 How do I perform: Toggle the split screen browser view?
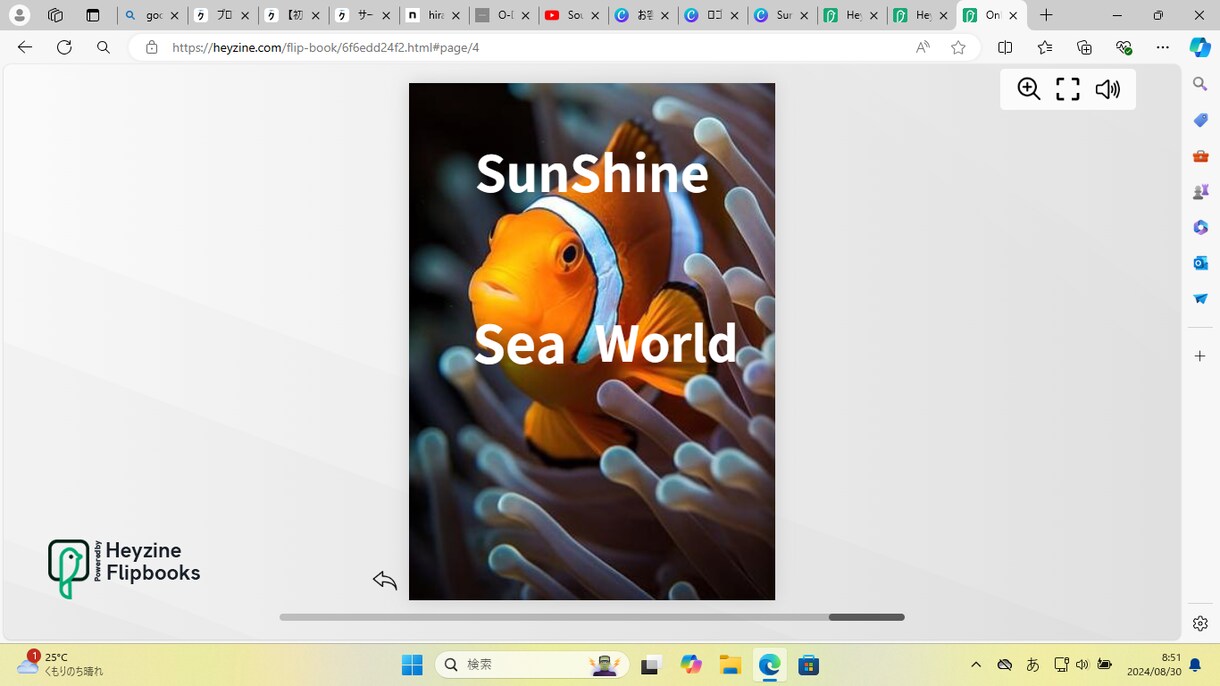tap(1005, 47)
